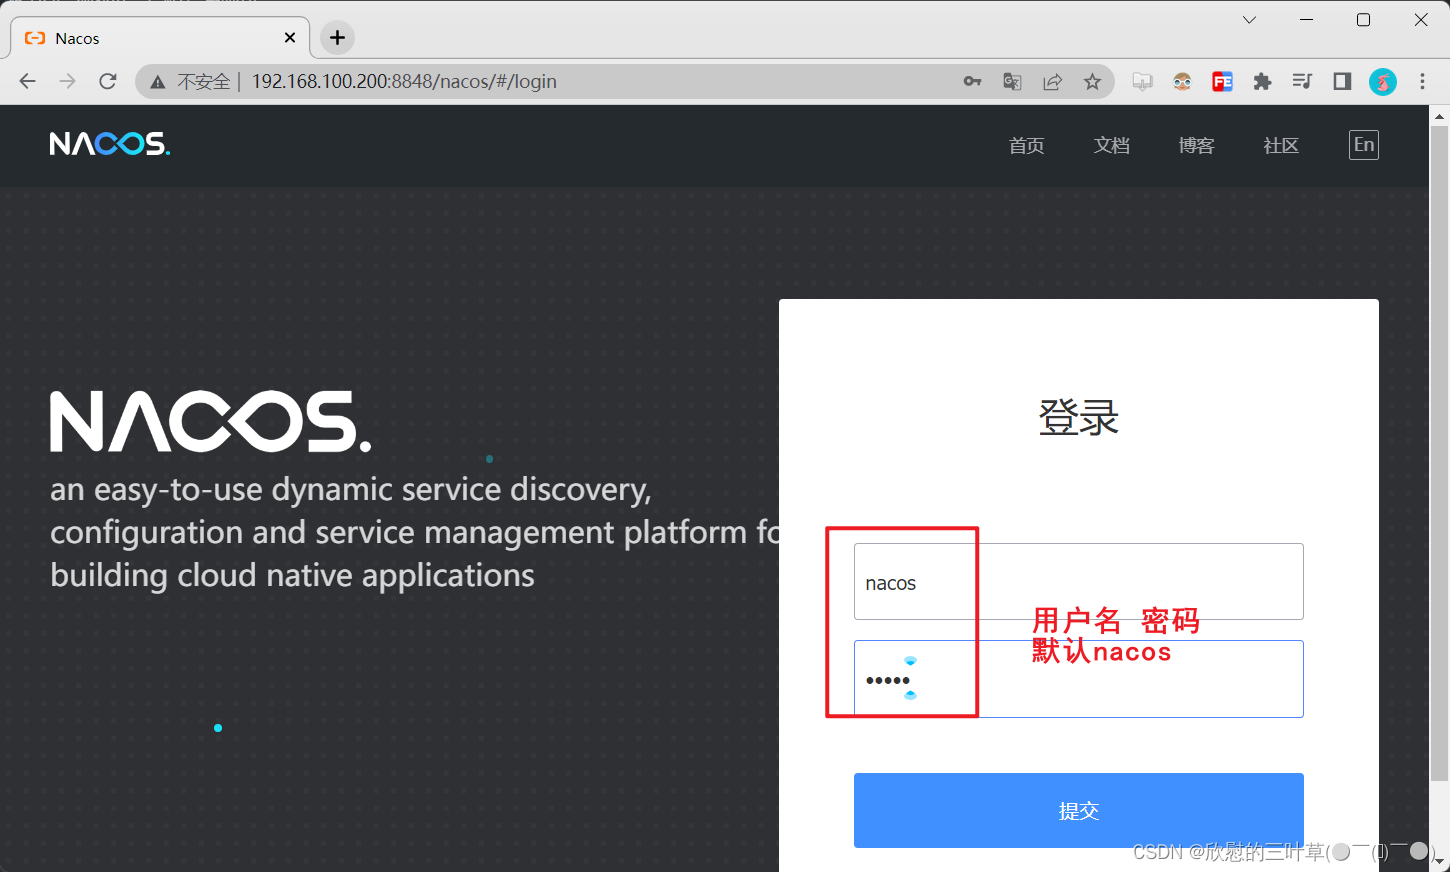Image resolution: width=1450 pixels, height=872 pixels.
Task: Toggle the browser side panel
Action: 1342,81
